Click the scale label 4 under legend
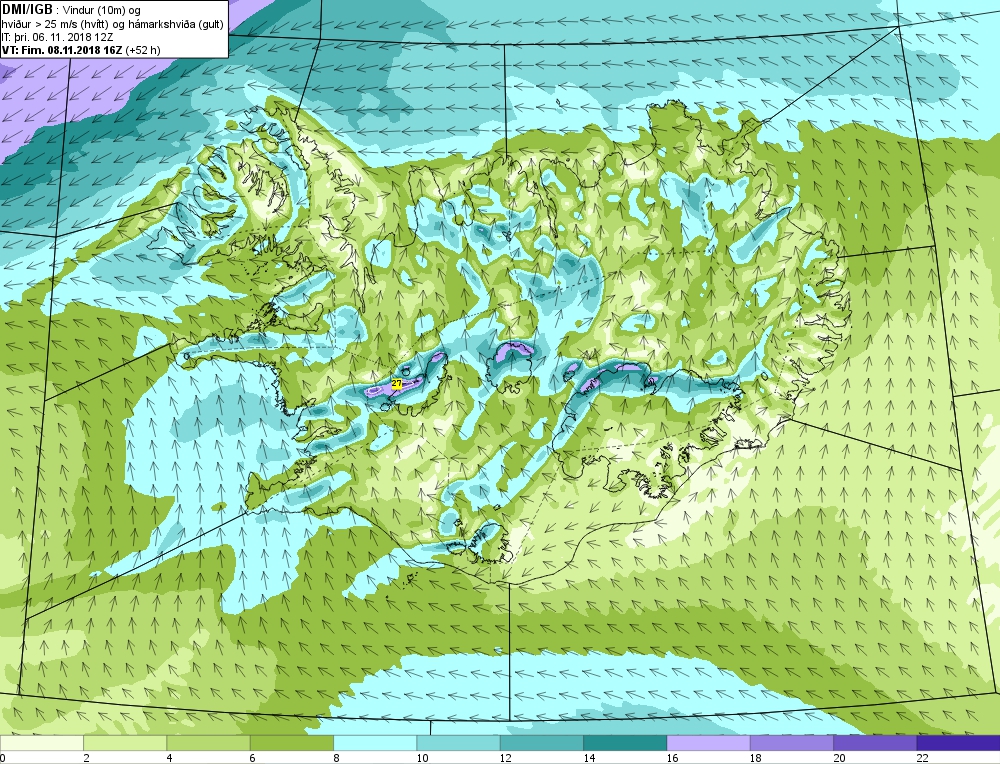 point(170,758)
